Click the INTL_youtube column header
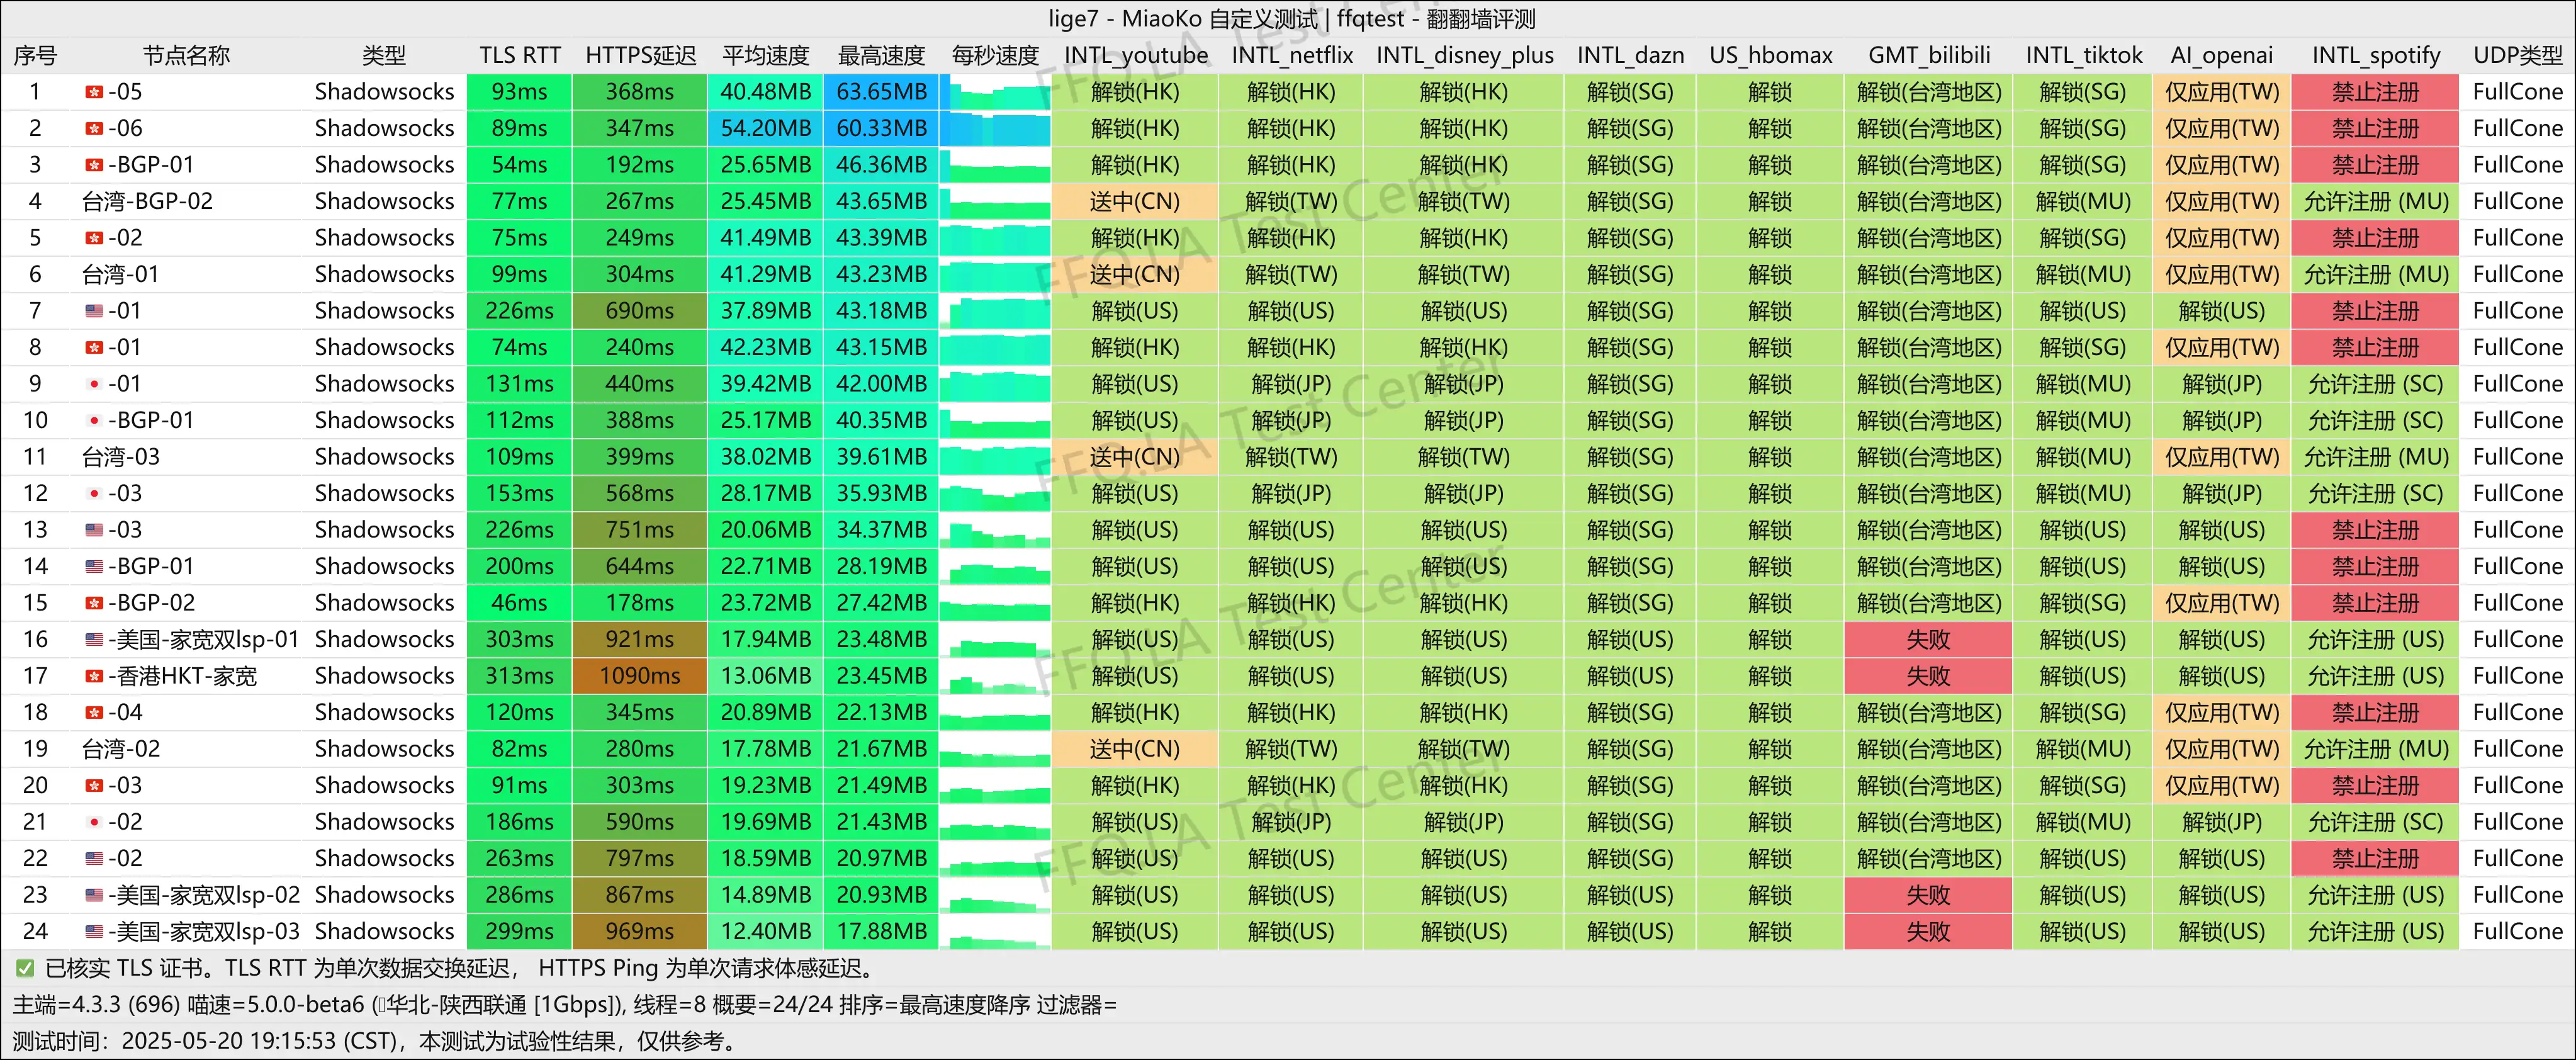 click(x=1135, y=55)
